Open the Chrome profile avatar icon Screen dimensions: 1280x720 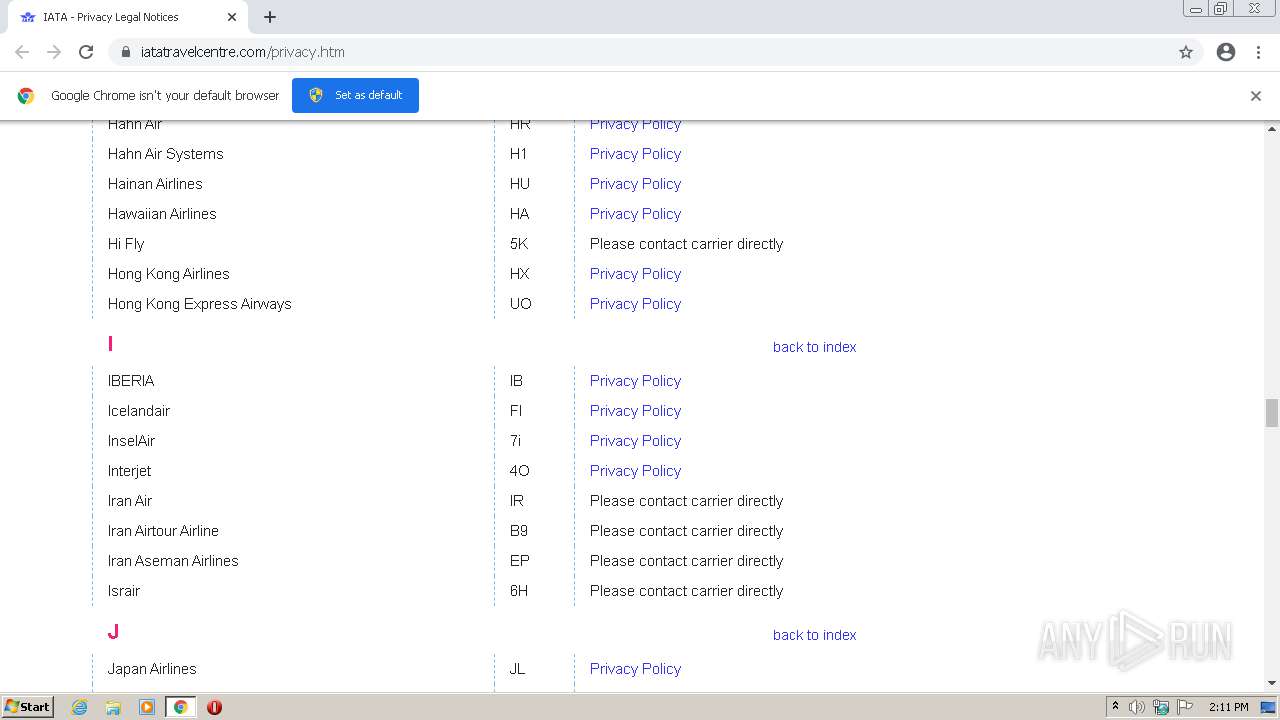point(1226,52)
